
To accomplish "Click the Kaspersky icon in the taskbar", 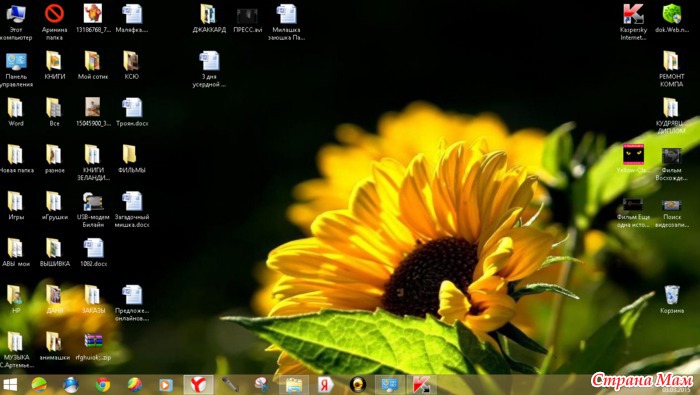I will tap(421, 384).
